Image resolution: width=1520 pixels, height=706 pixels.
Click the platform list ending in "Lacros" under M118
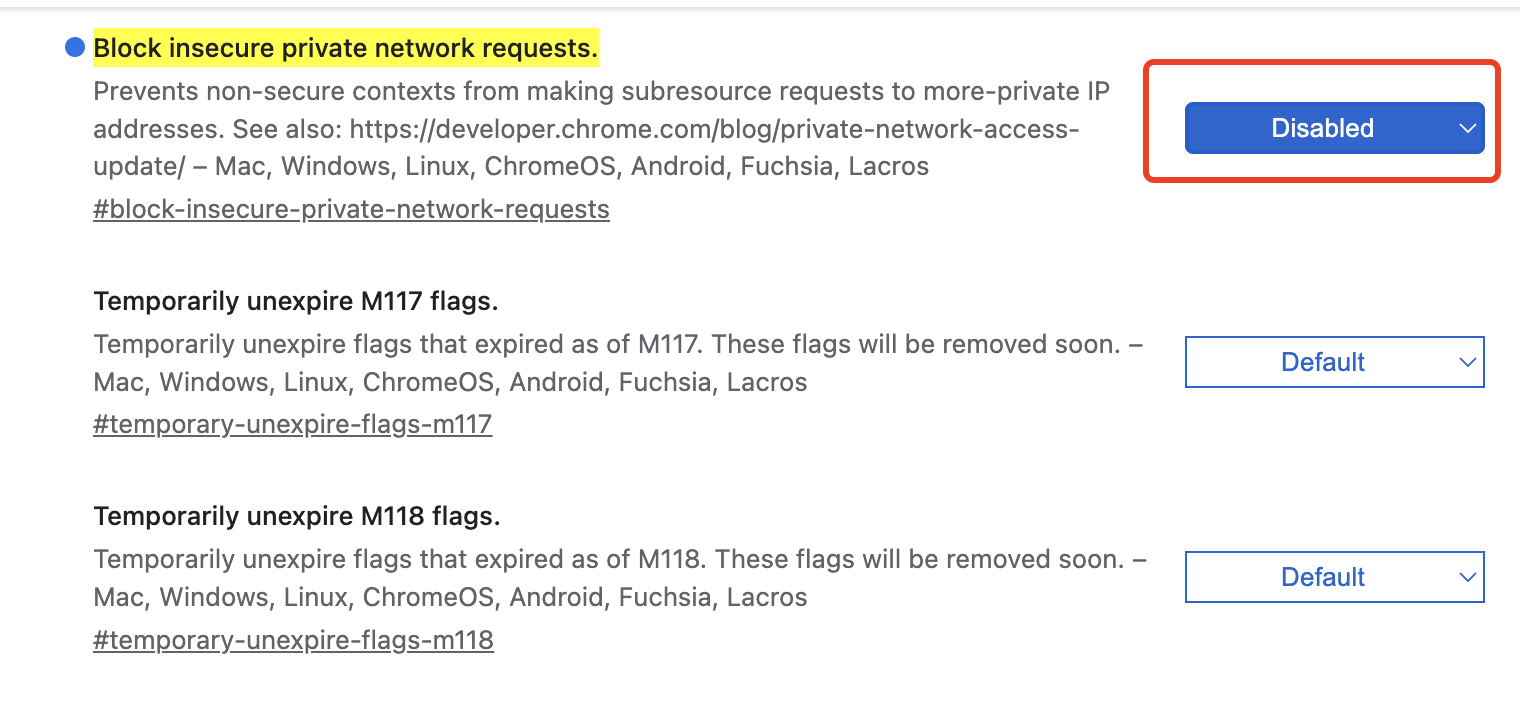pyautogui.click(x=450, y=597)
